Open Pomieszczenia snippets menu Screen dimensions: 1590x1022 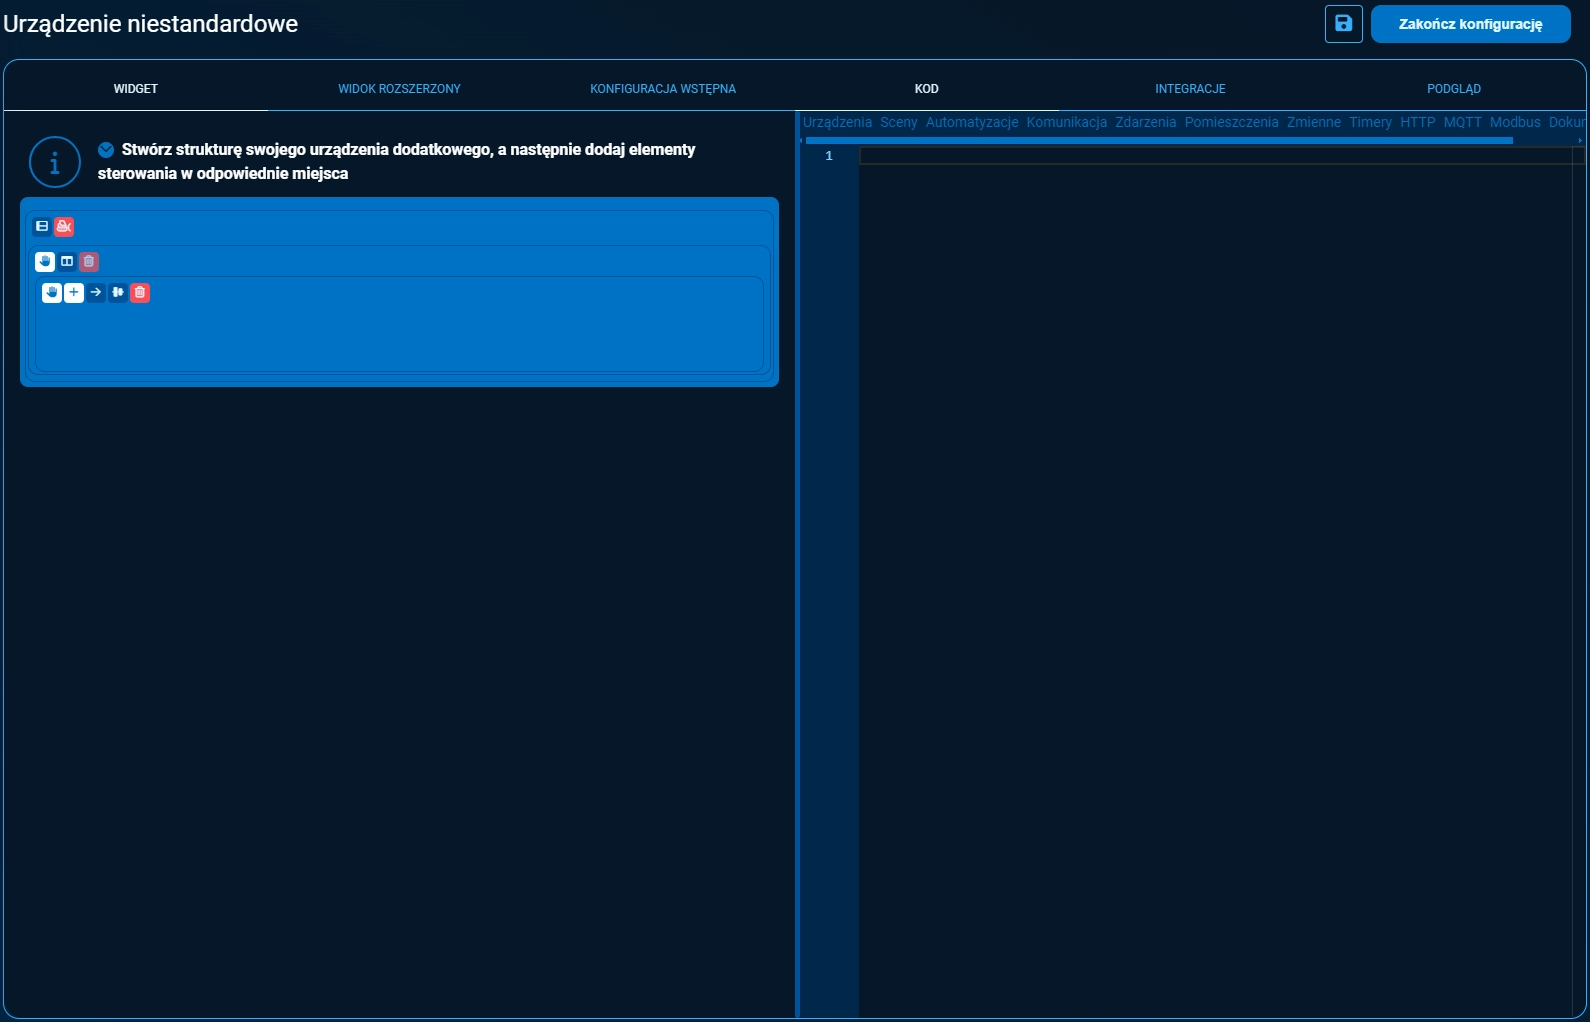1232,122
